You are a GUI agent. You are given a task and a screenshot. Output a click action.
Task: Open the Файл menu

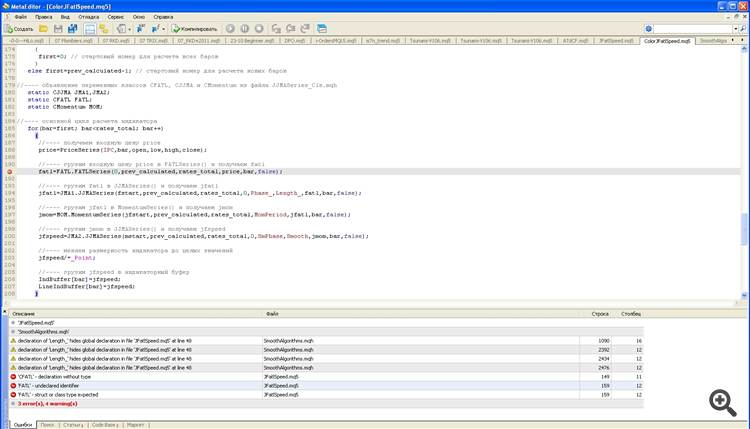click(21, 17)
